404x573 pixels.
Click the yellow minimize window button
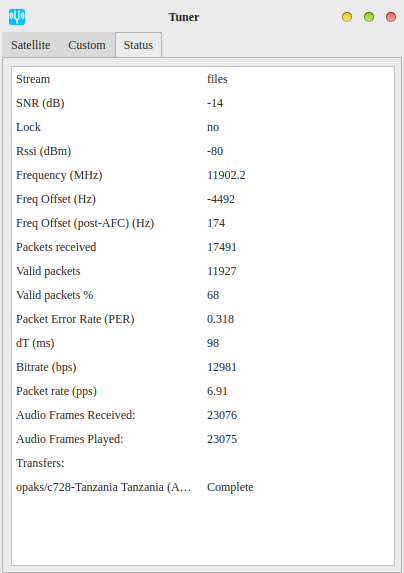point(347,17)
